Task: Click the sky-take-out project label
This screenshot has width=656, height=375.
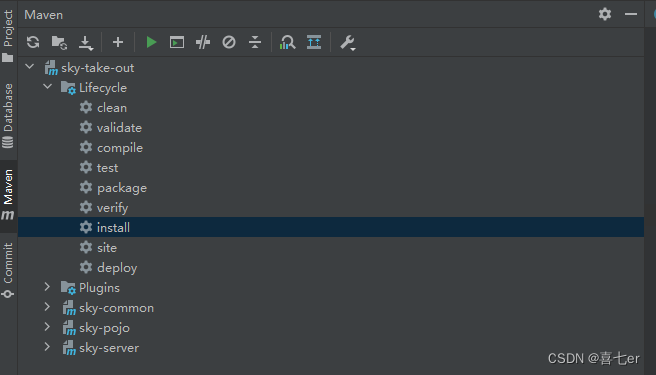Action: tap(97, 68)
